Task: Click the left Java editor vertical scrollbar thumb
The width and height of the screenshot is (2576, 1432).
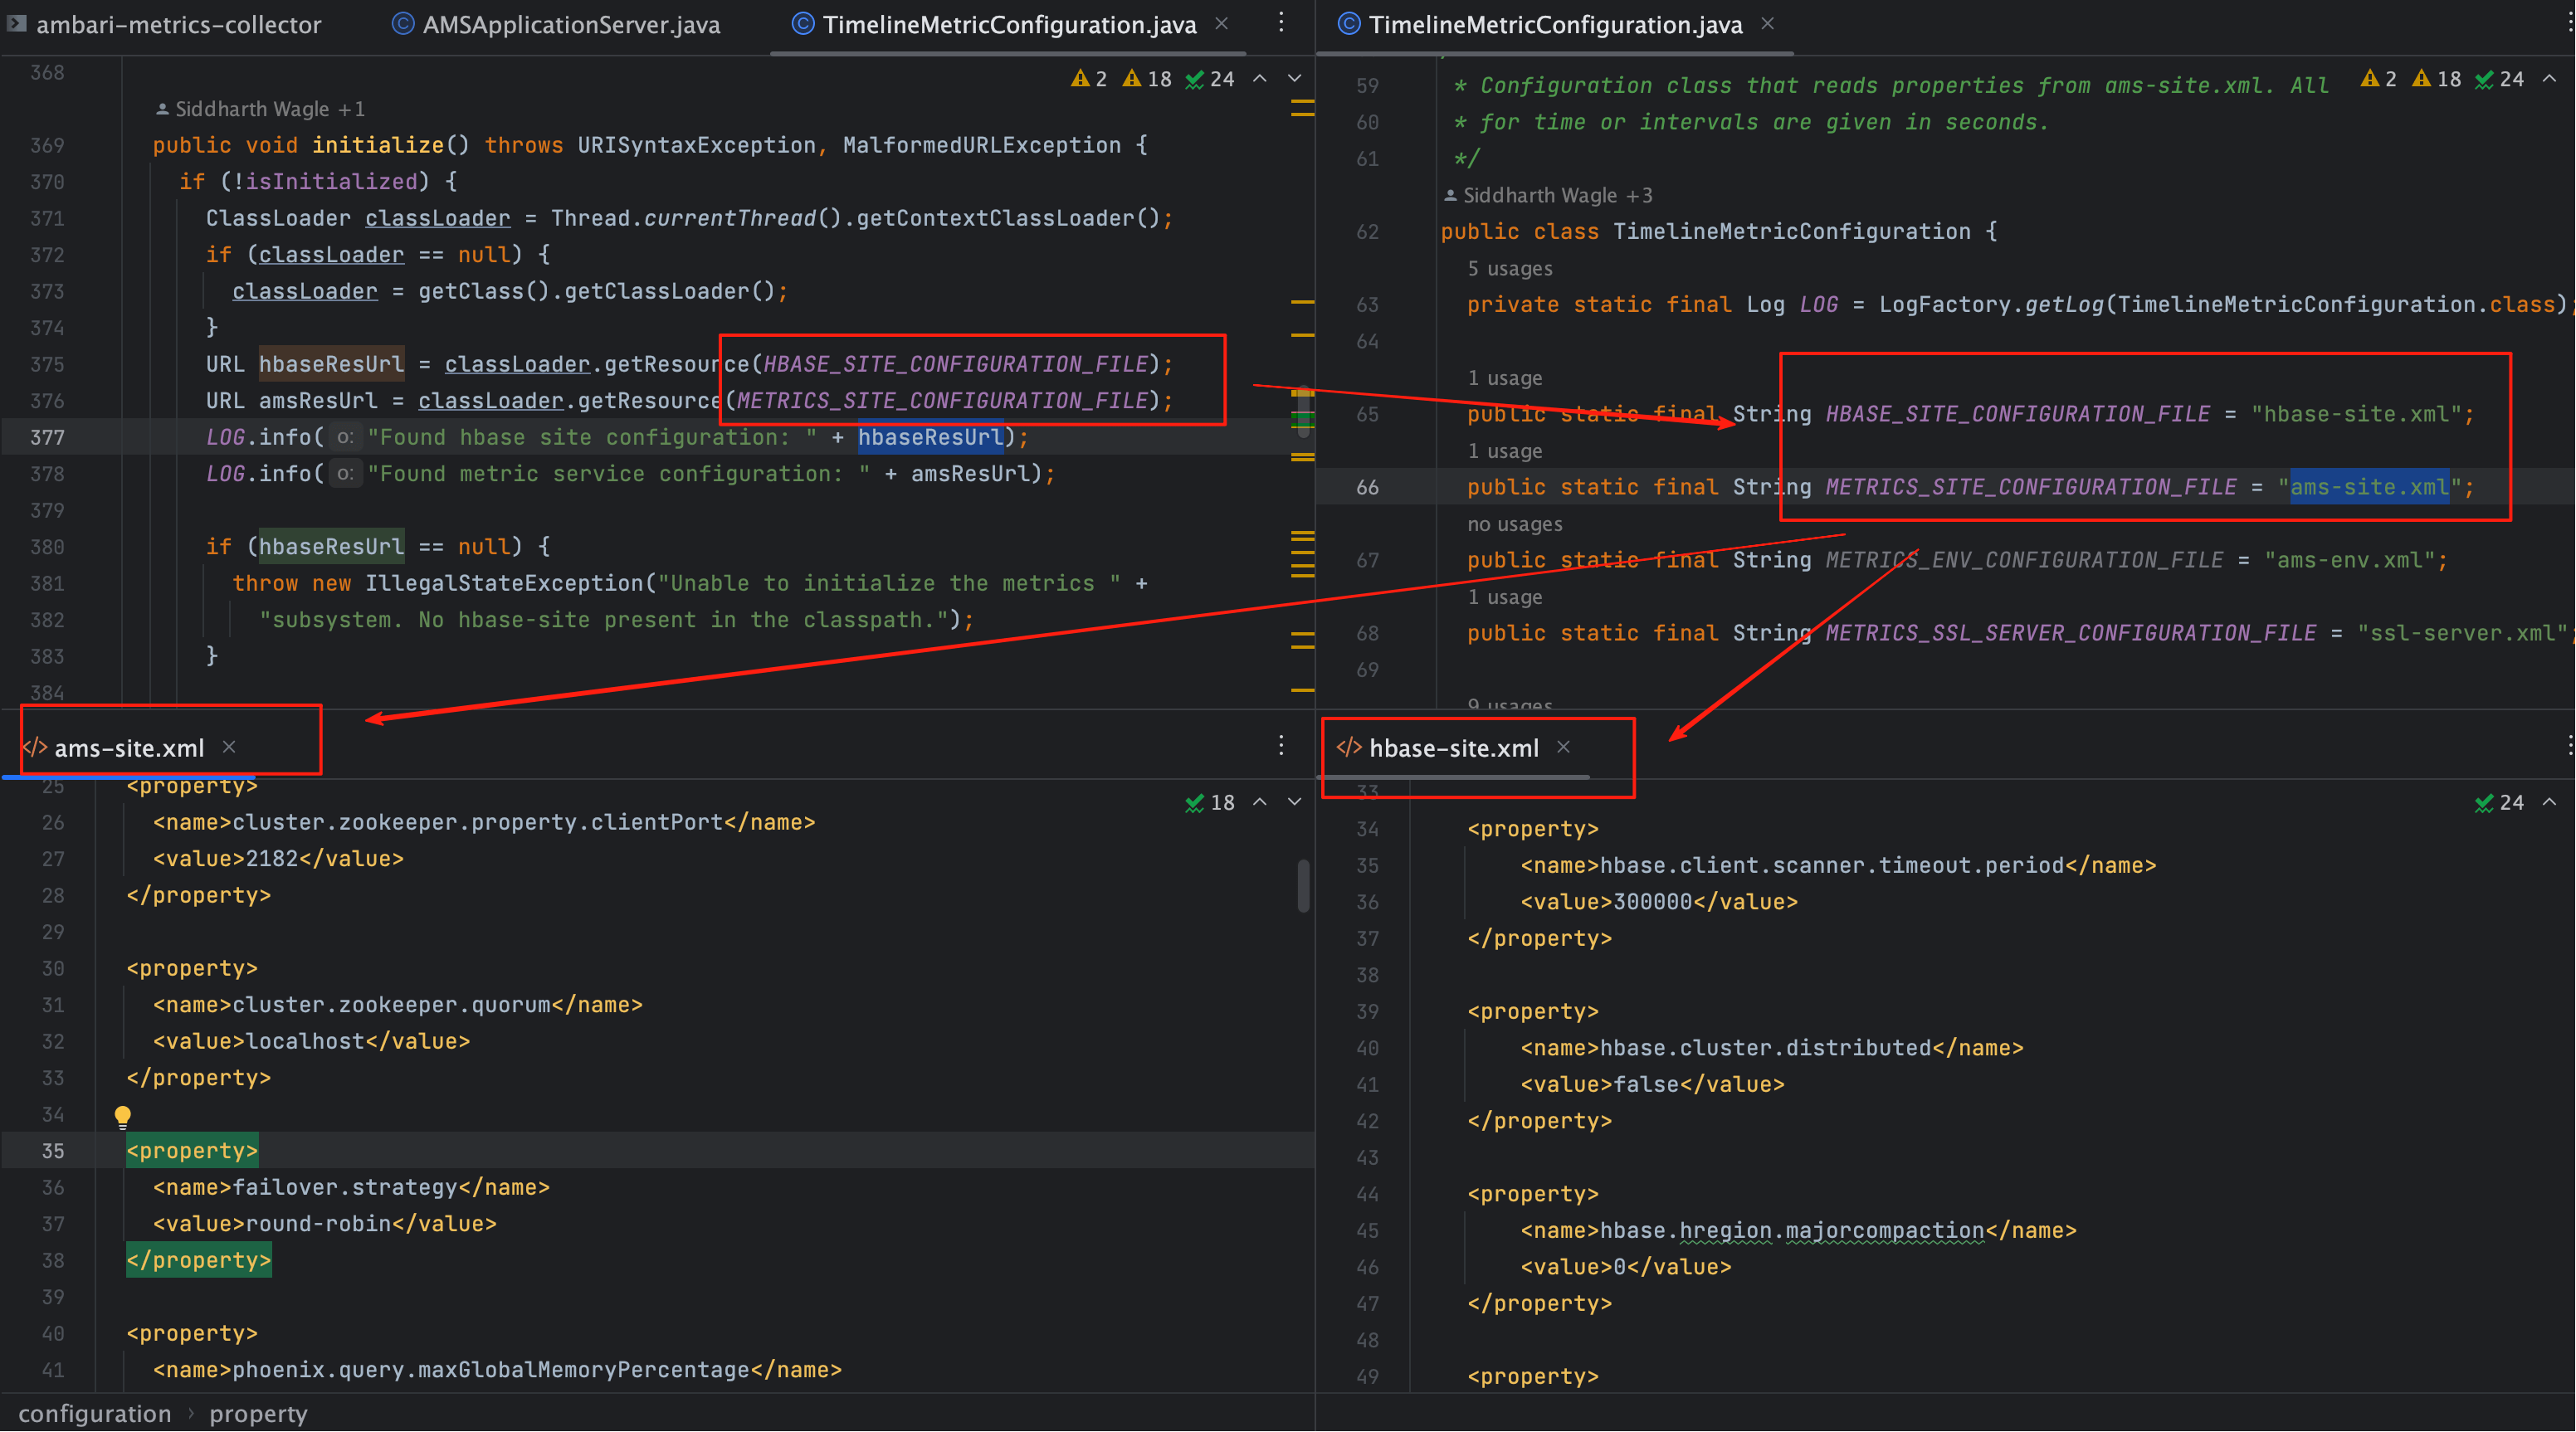Action: (1303, 412)
